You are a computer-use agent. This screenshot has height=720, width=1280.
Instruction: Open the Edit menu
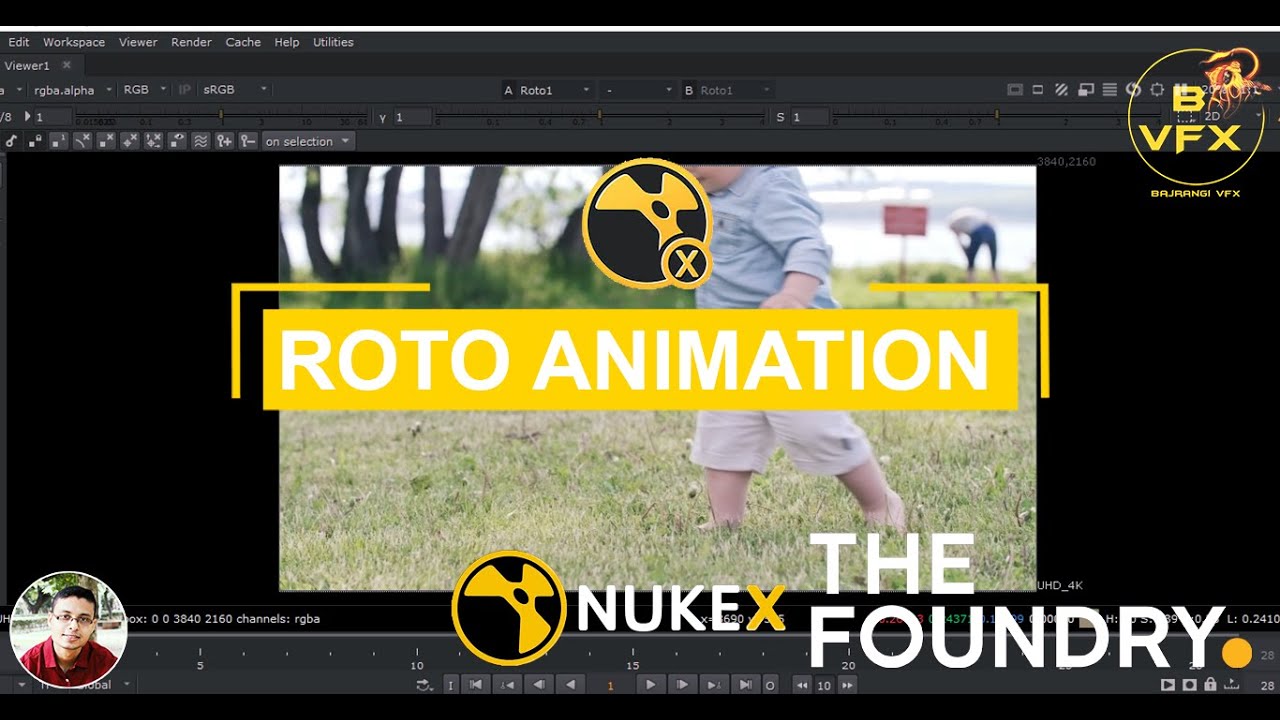[x=19, y=42]
